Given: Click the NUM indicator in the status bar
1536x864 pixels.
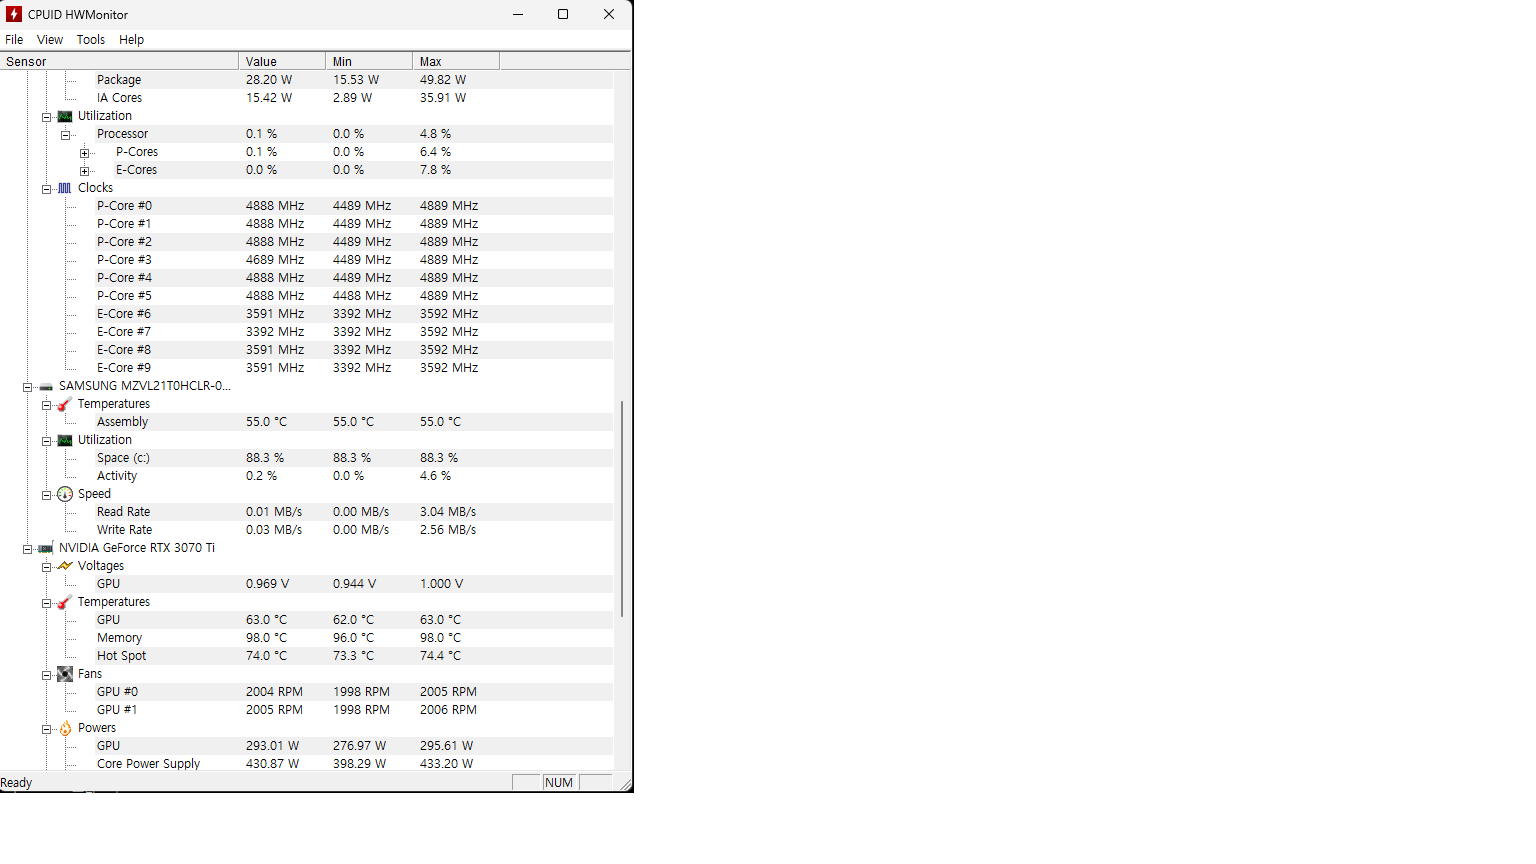Looking at the screenshot, I should 559,783.
